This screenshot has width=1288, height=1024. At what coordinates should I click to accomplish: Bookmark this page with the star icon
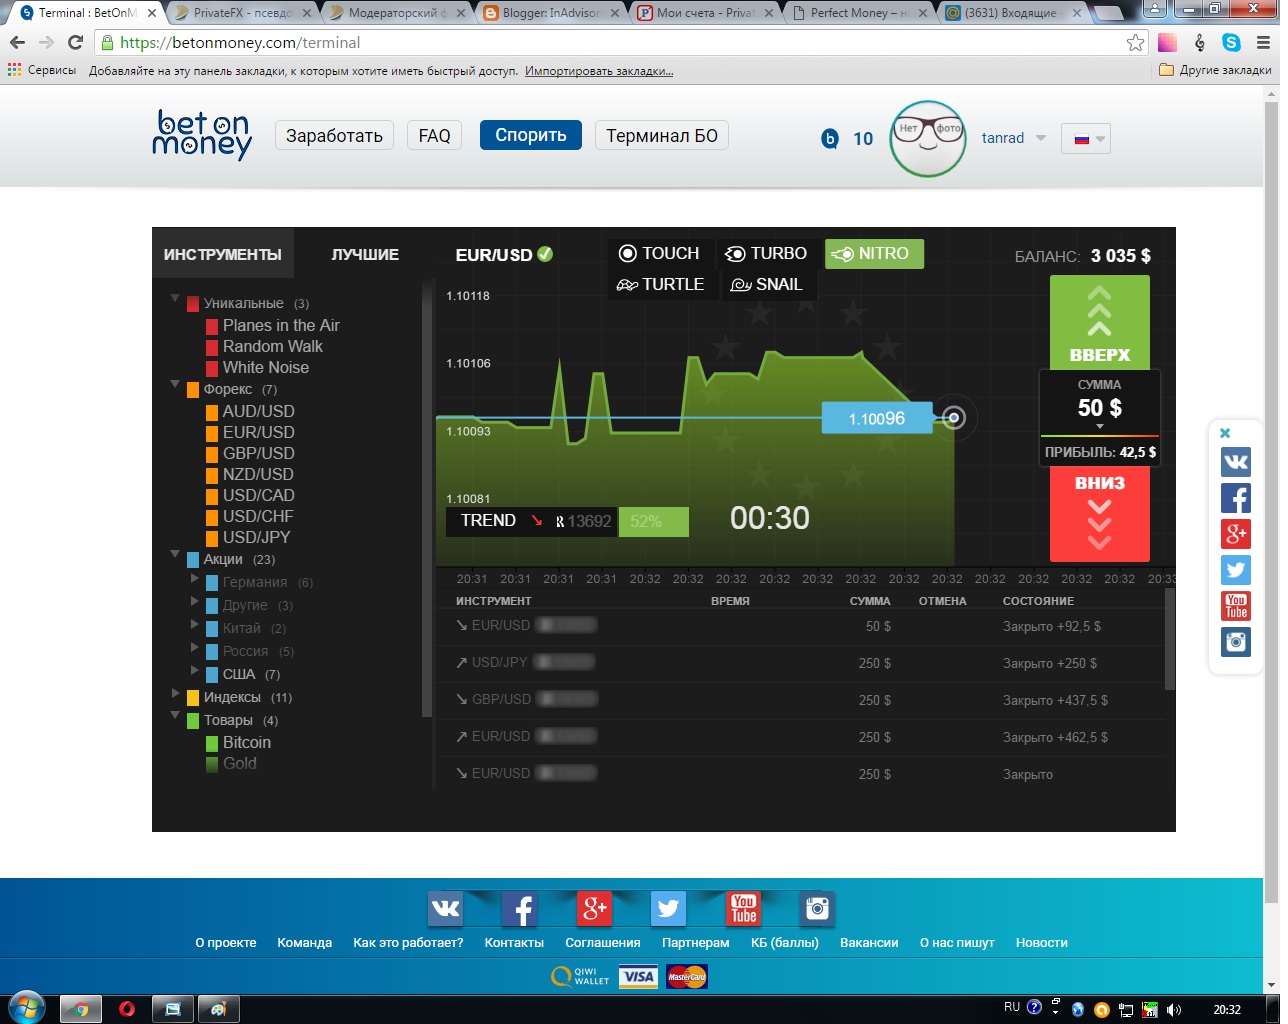[1135, 42]
